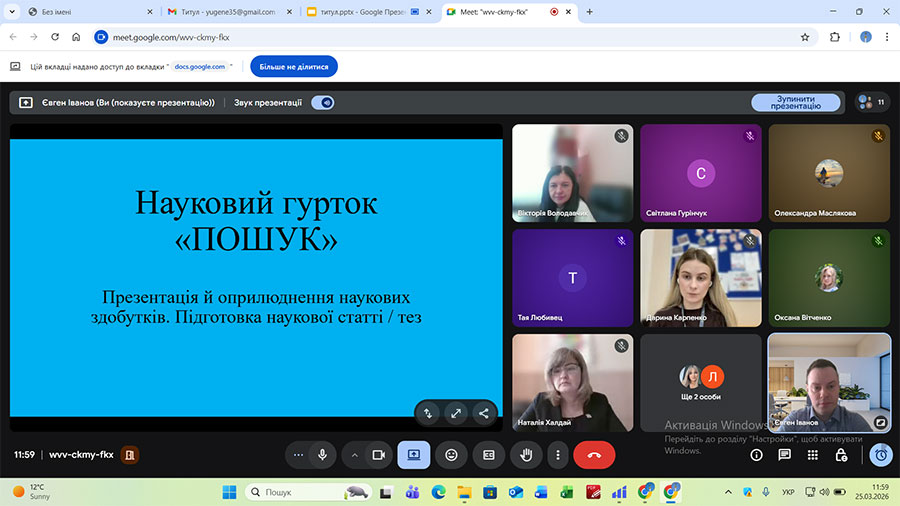Viewport: 900px width, 506px height.
Task: Click the red Leave call button
Action: [594, 455]
